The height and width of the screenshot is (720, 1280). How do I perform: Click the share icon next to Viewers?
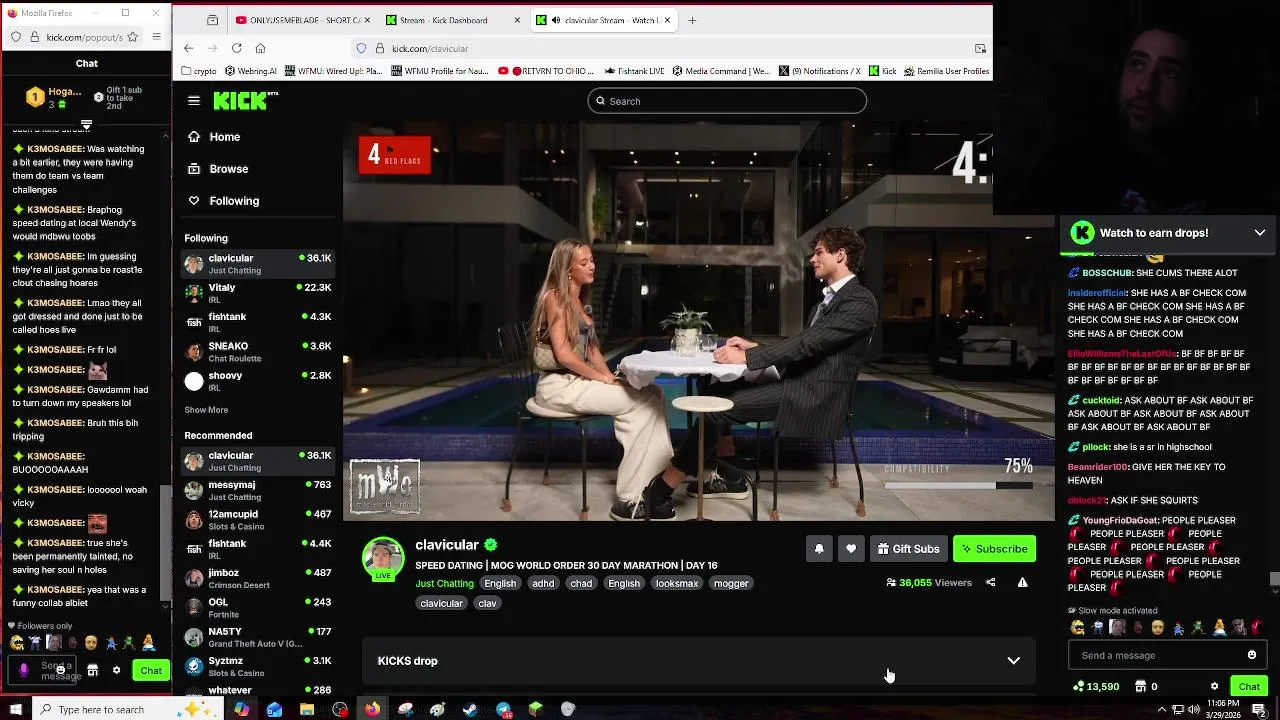tap(990, 582)
